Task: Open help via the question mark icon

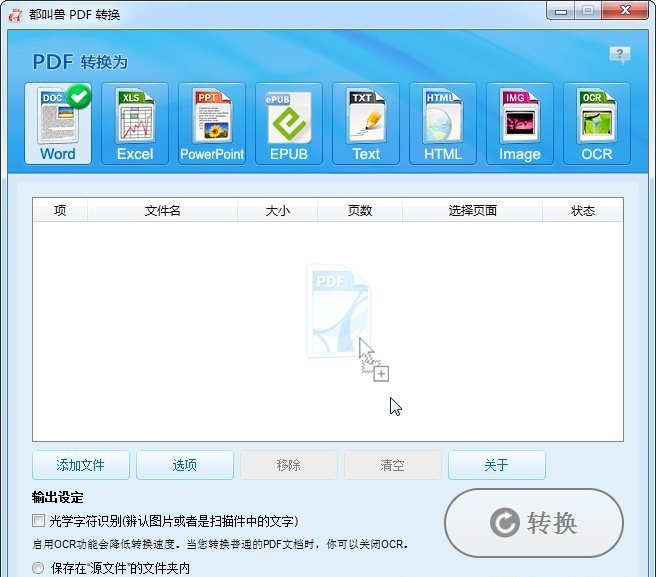Action: click(620, 55)
